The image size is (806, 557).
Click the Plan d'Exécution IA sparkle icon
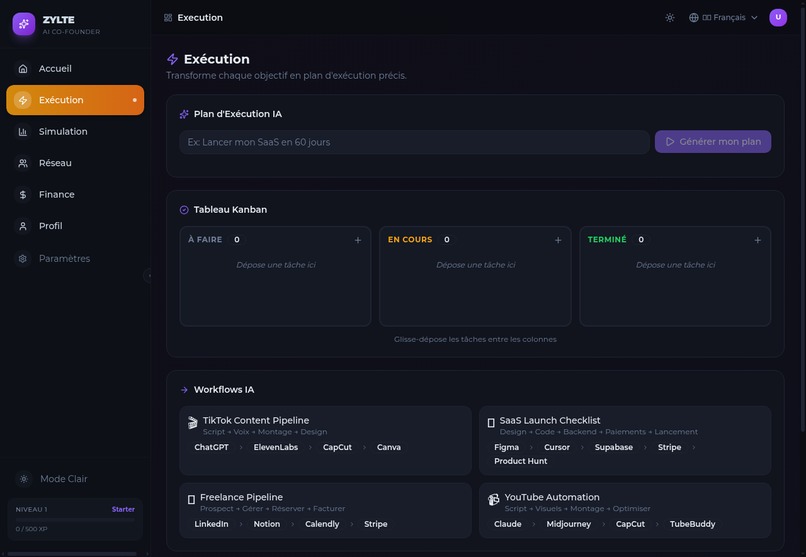pyautogui.click(x=184, y=114)
